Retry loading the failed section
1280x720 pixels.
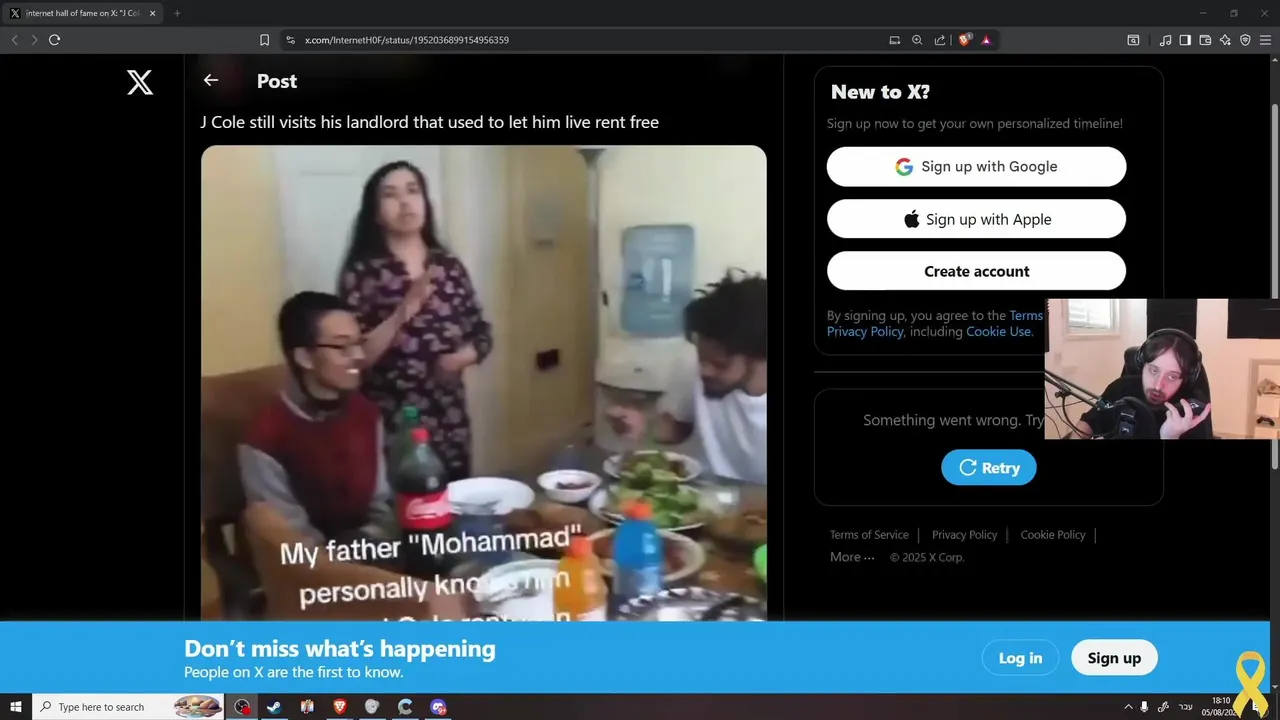[x=988, y=467]
